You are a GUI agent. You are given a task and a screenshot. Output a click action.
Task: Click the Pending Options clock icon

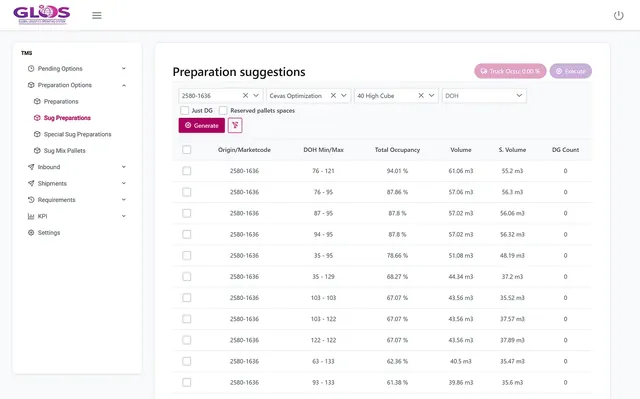[31, 69]
